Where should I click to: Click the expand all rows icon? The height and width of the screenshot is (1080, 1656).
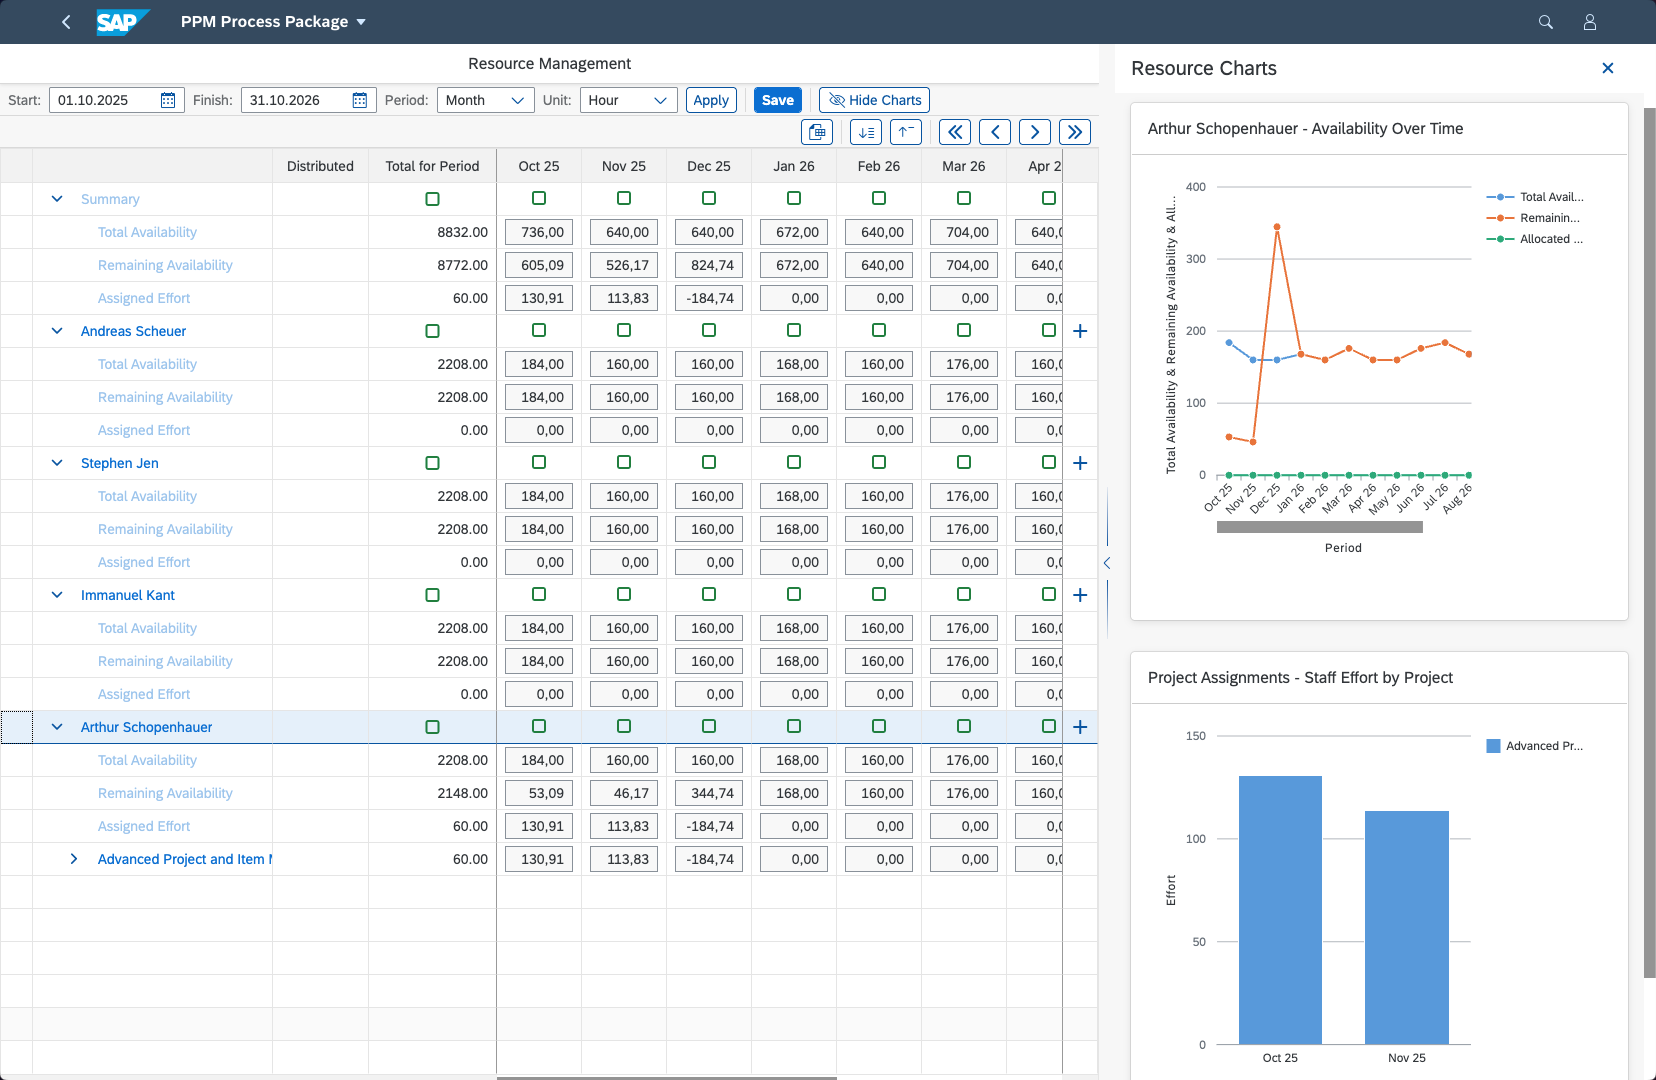tap(865, 132)
